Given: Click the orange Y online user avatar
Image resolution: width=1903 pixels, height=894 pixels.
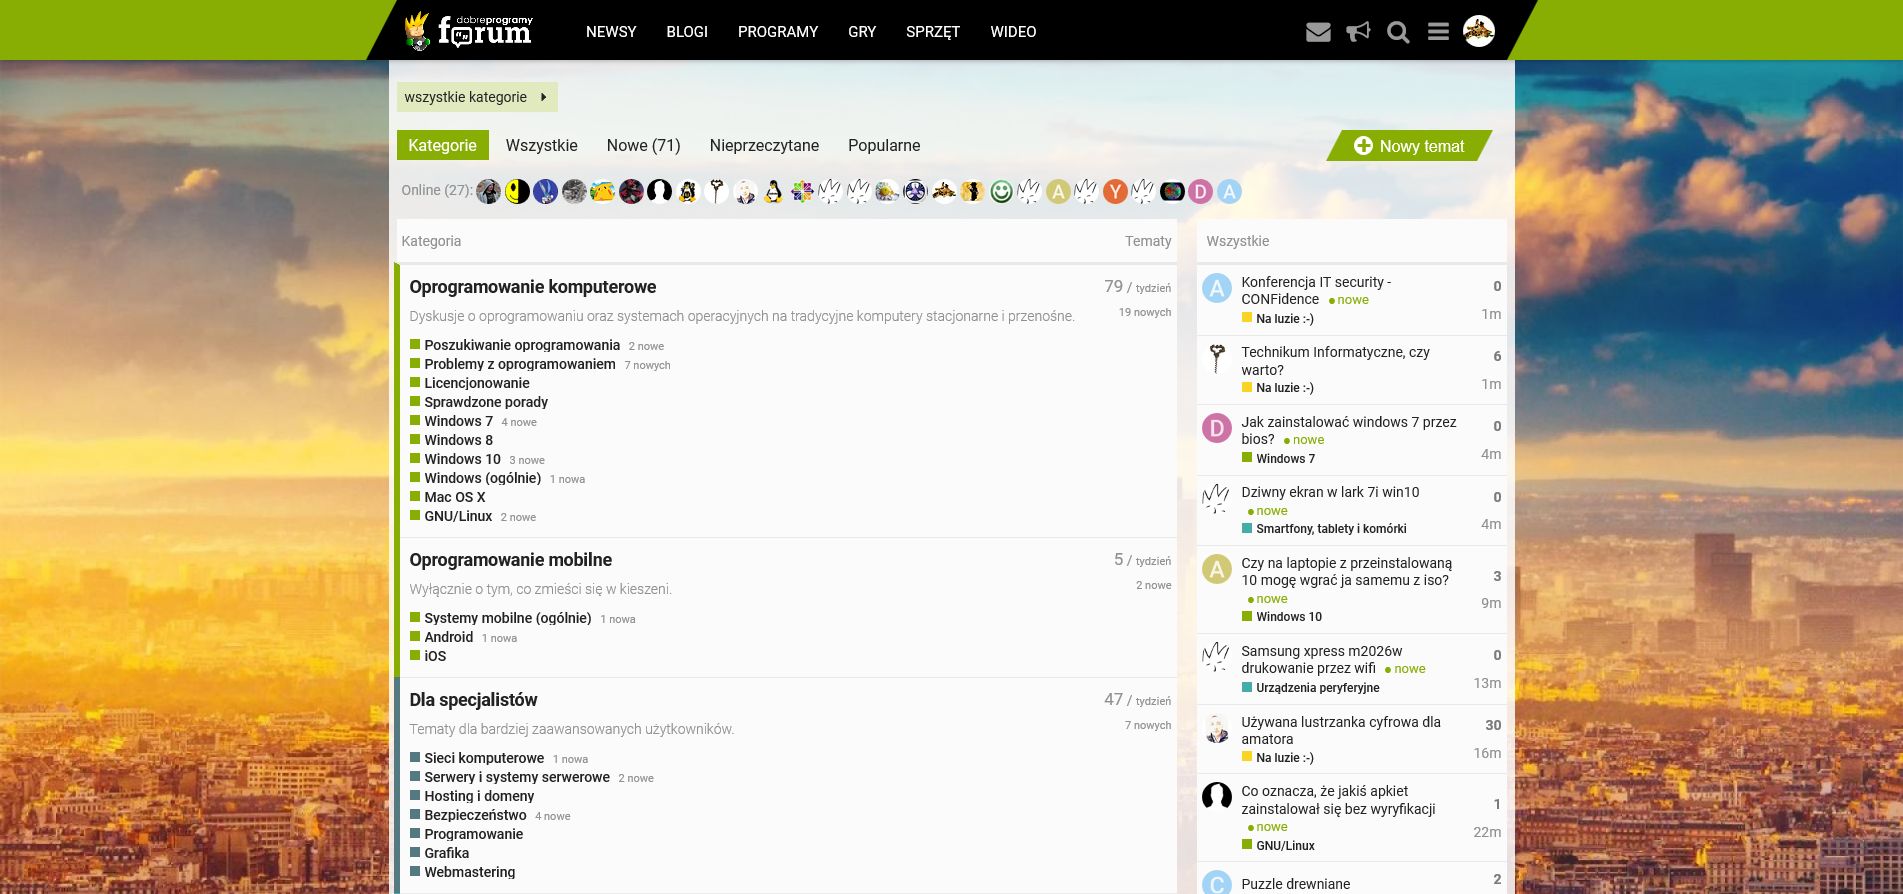Looking at the screenshot, I should 1115,191.
